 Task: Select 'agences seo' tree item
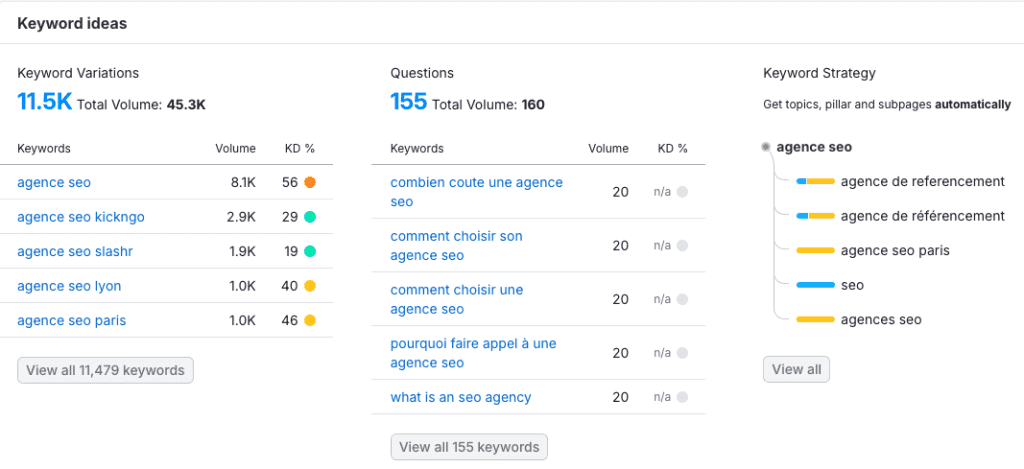click(881, 320)
